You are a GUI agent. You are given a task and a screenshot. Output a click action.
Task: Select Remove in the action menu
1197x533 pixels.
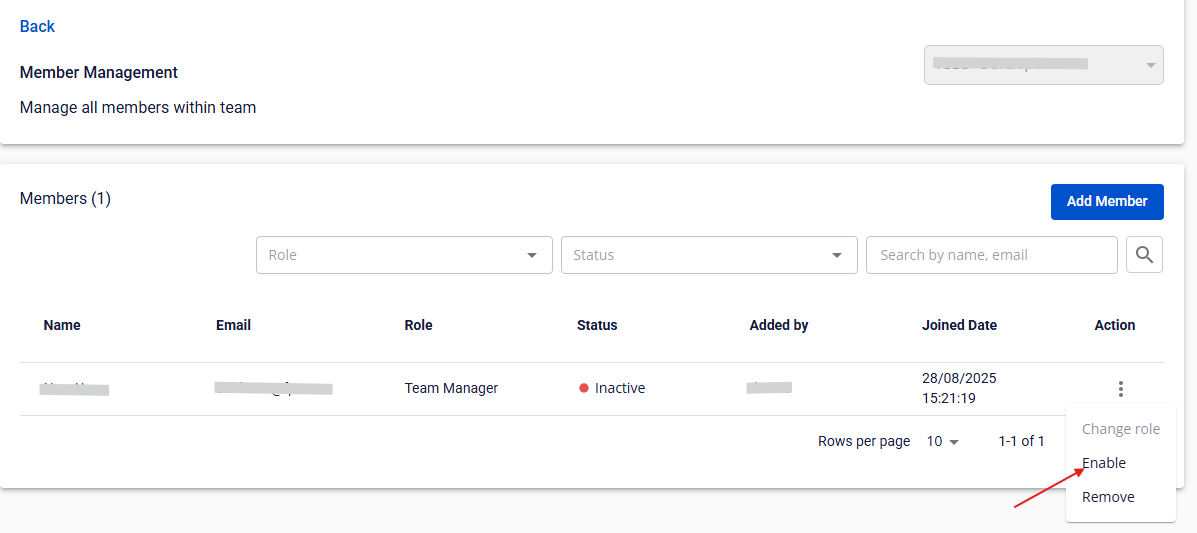pyautogui.click(x=1108, y=497)
